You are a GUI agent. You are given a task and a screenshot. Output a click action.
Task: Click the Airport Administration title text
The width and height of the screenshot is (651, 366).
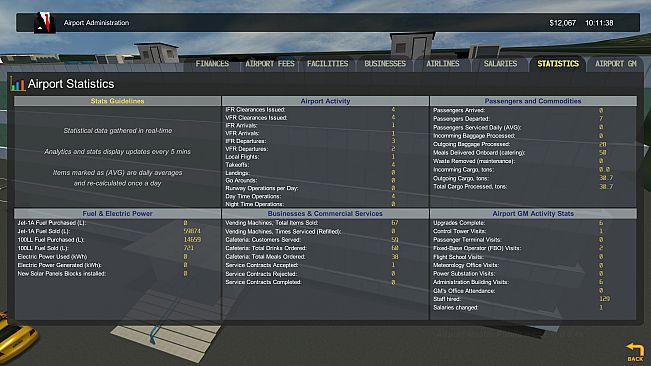coord(96,23)
